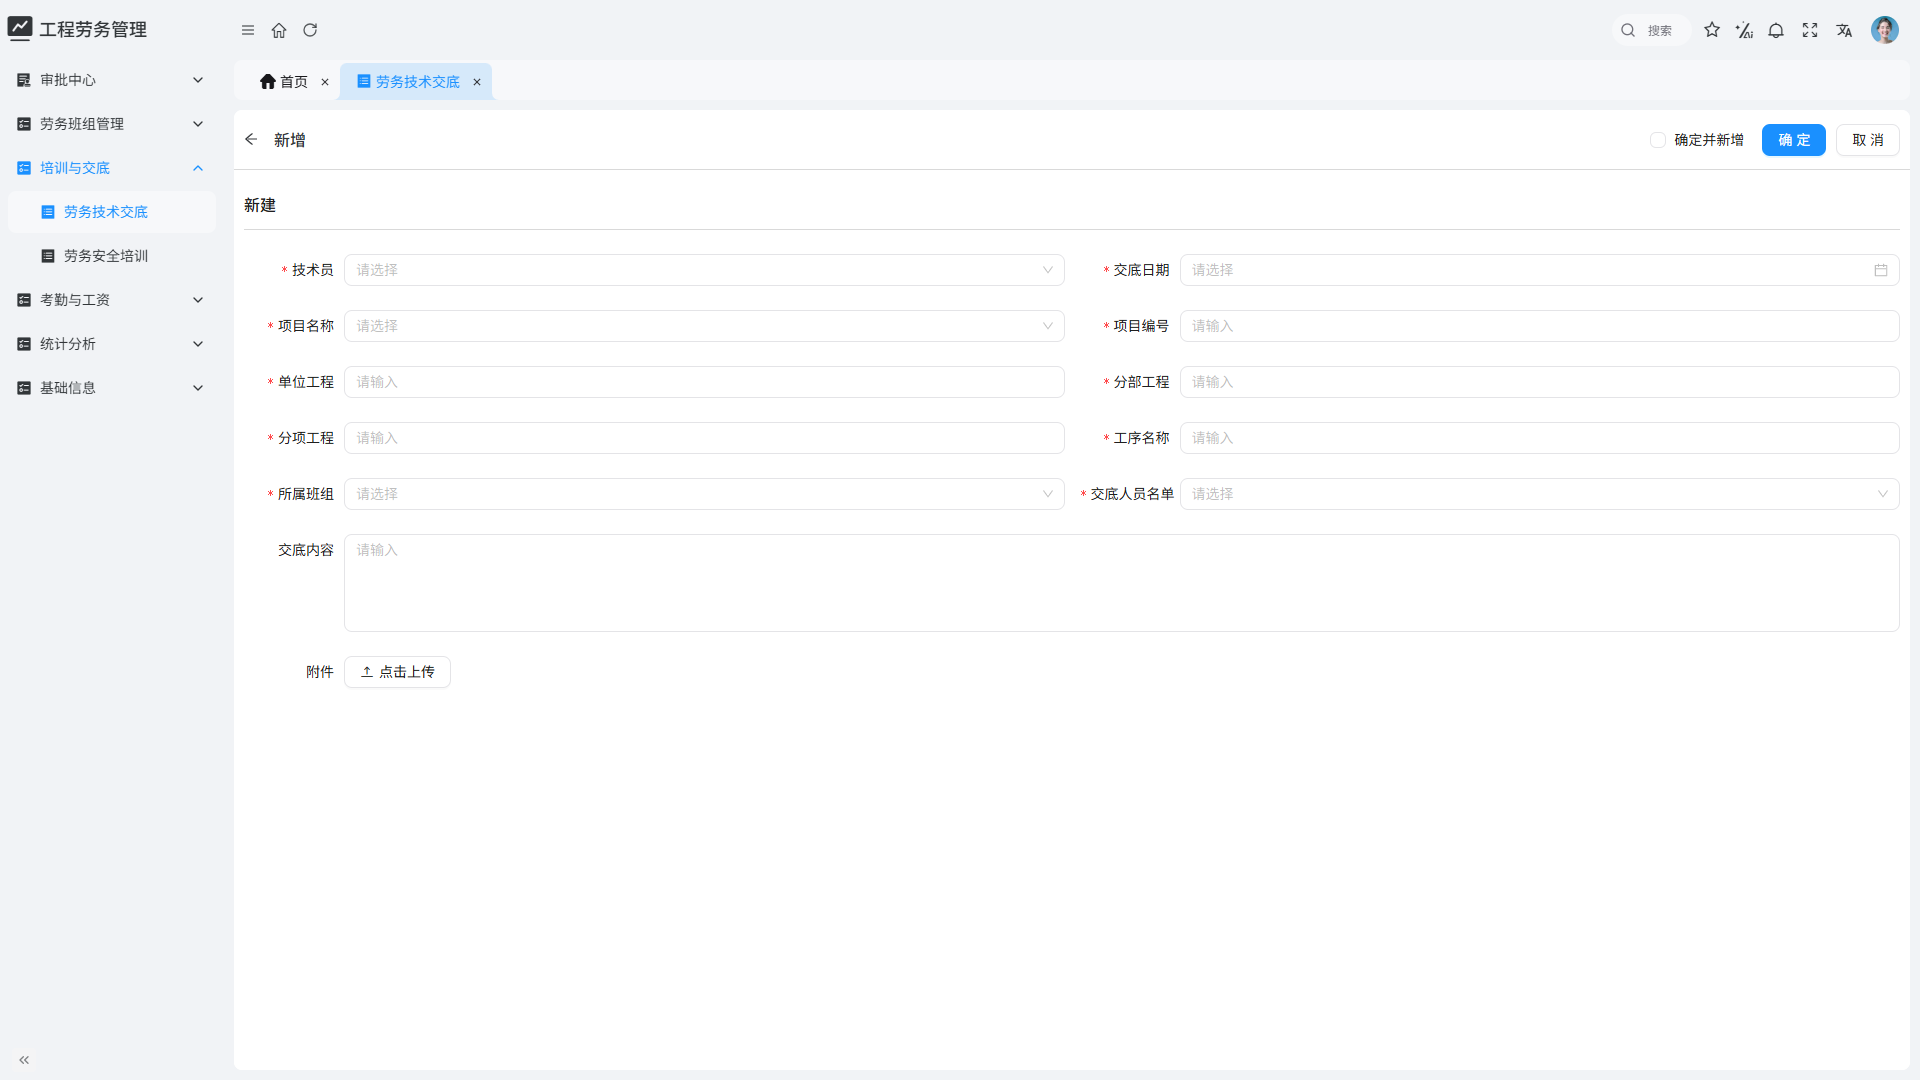
Task: Open the calendar icon in 交底日期
Action: coord(1880,270)
